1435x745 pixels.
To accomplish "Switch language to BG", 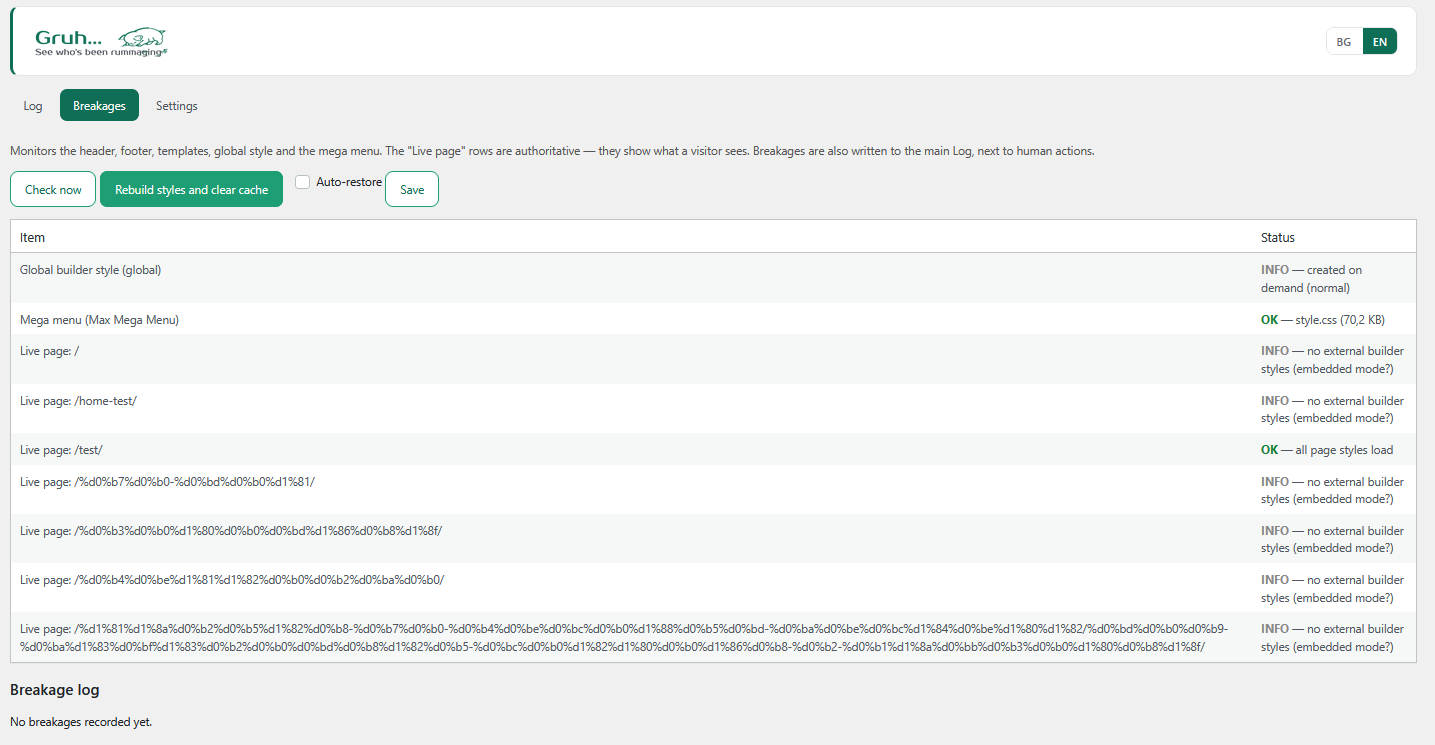I will [x=1344, y=41].
